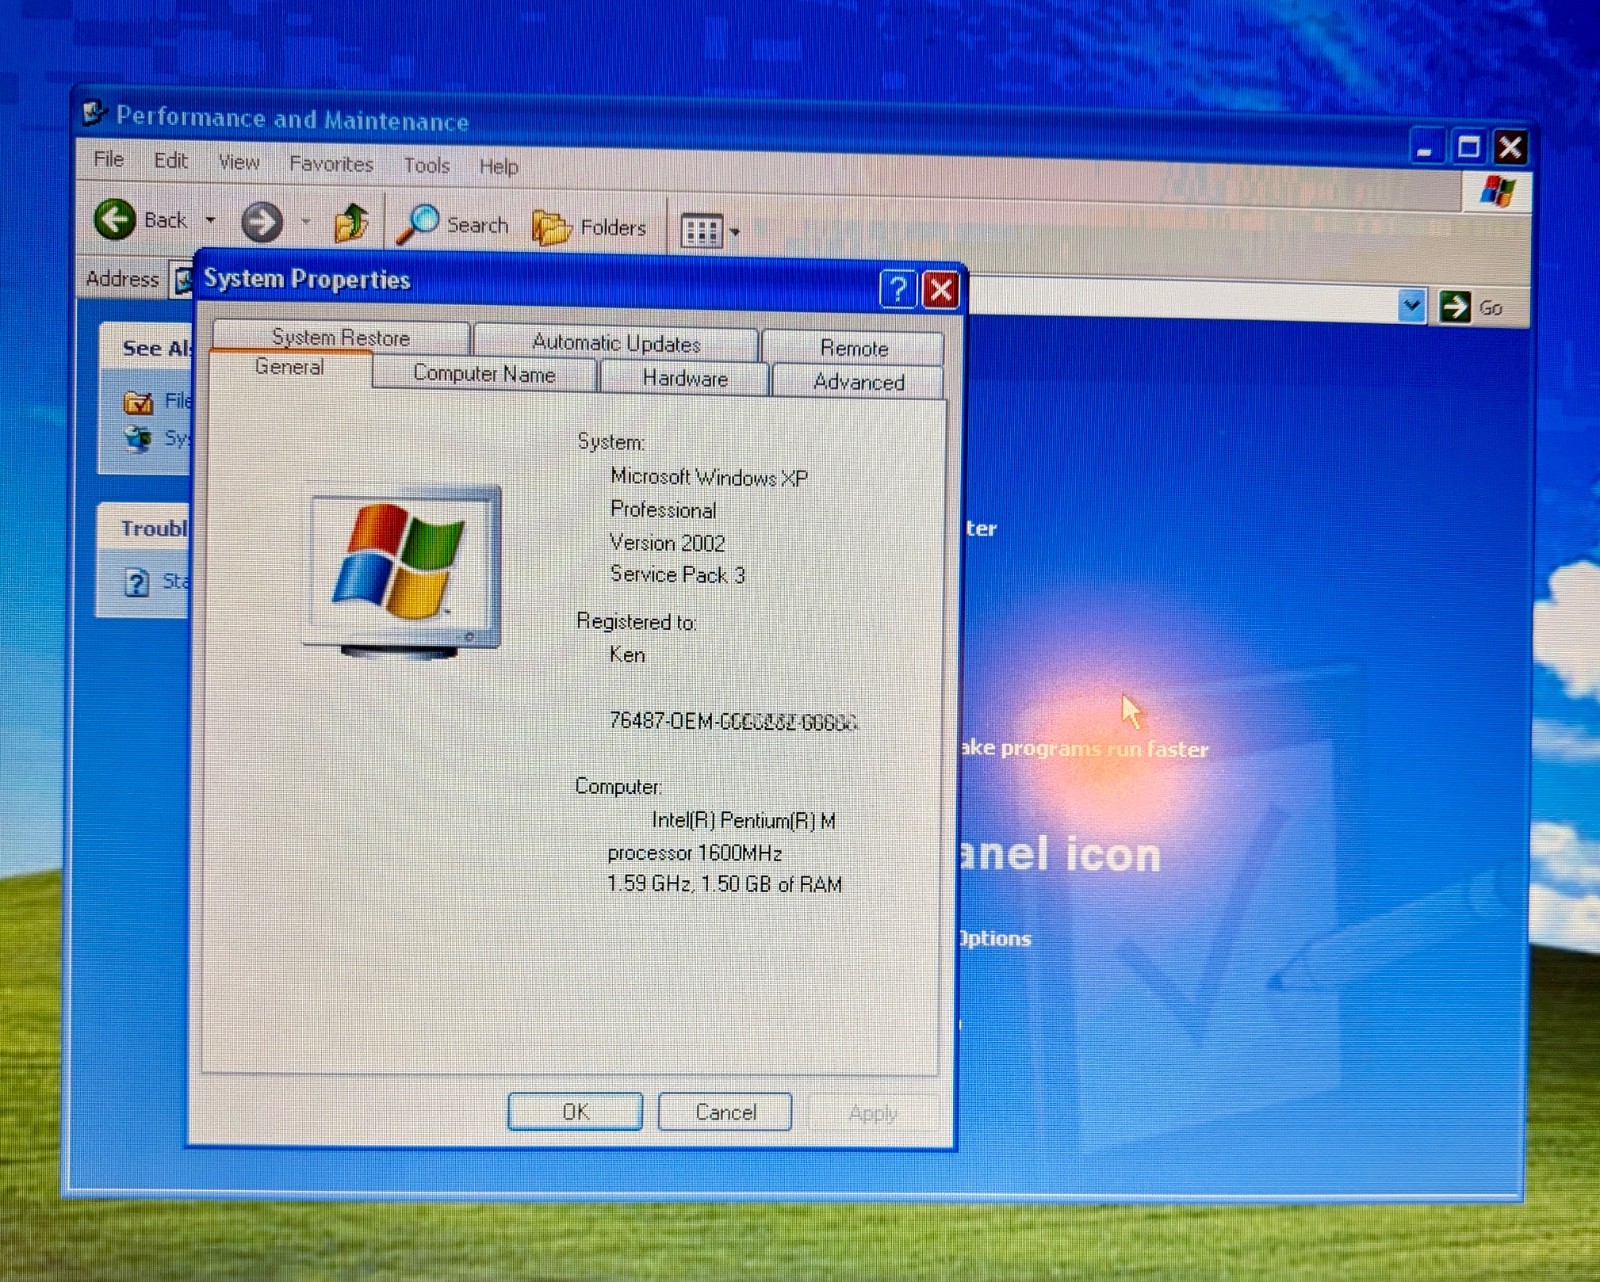Click the Windows flag logo in menu bar
The width and height of the screenshot is (1600, 1282).
pyautogui.click(x=1497, y=190)
